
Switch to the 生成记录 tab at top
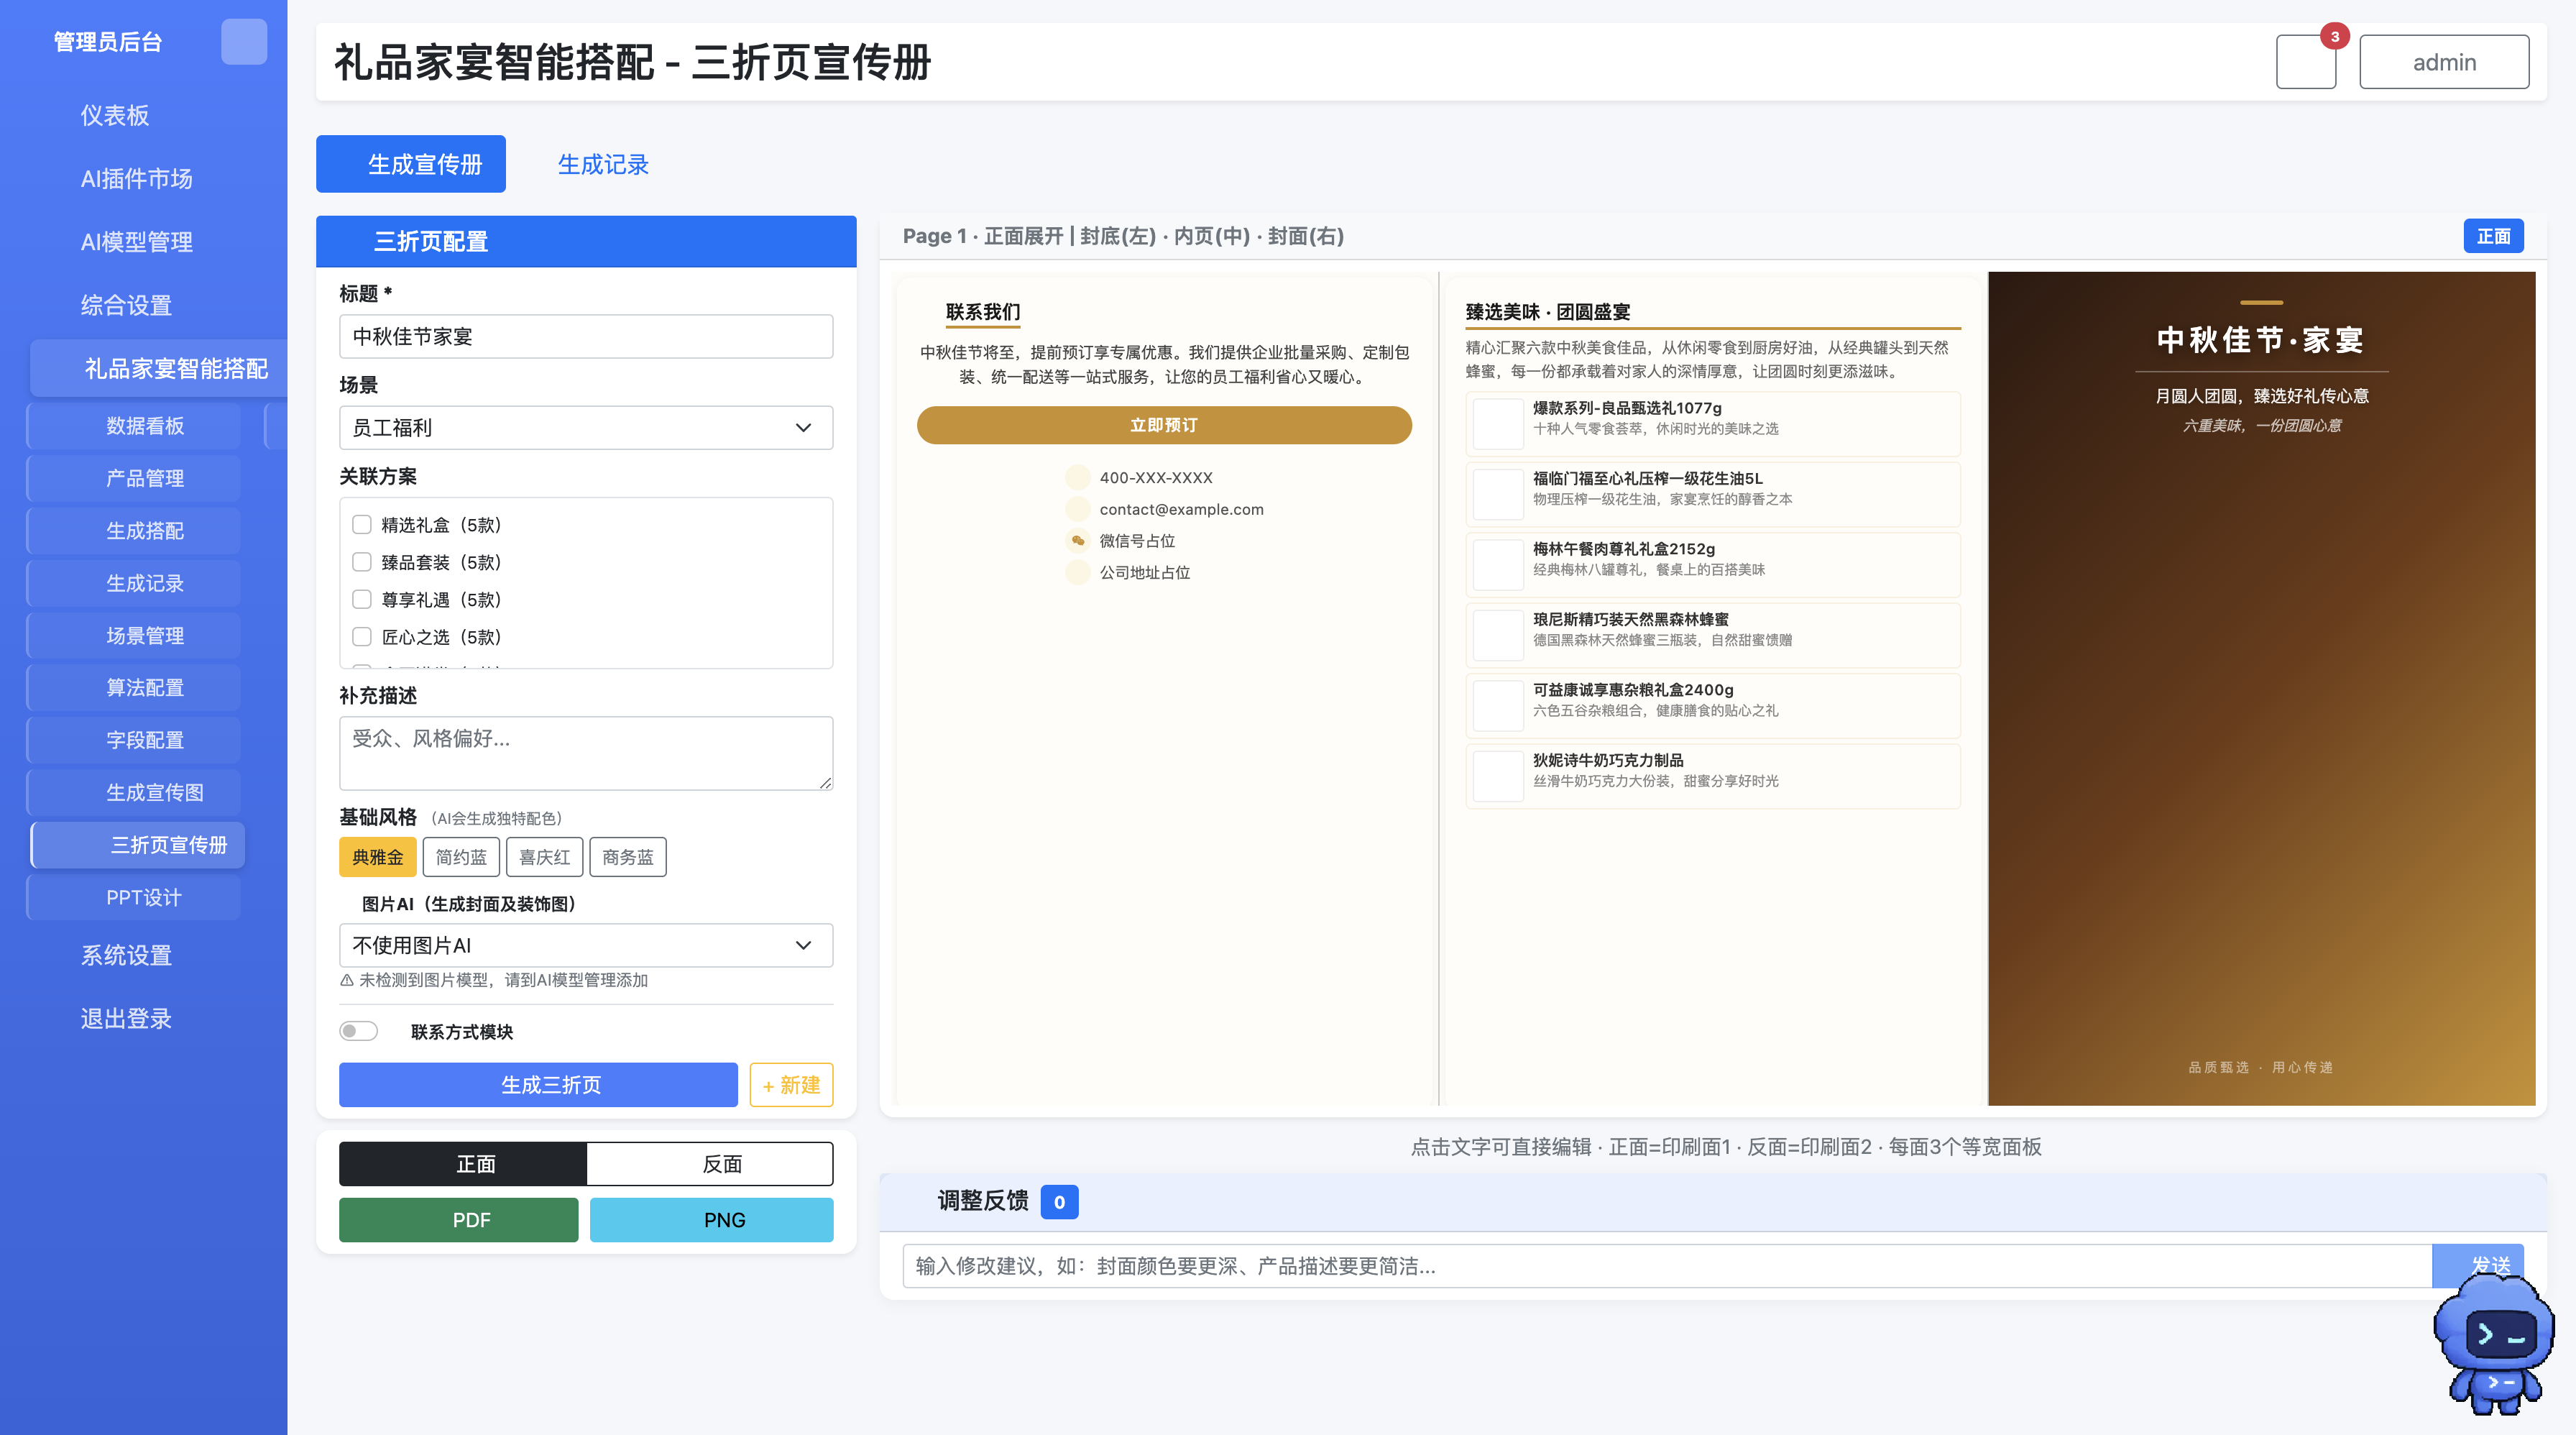[603, 164]
